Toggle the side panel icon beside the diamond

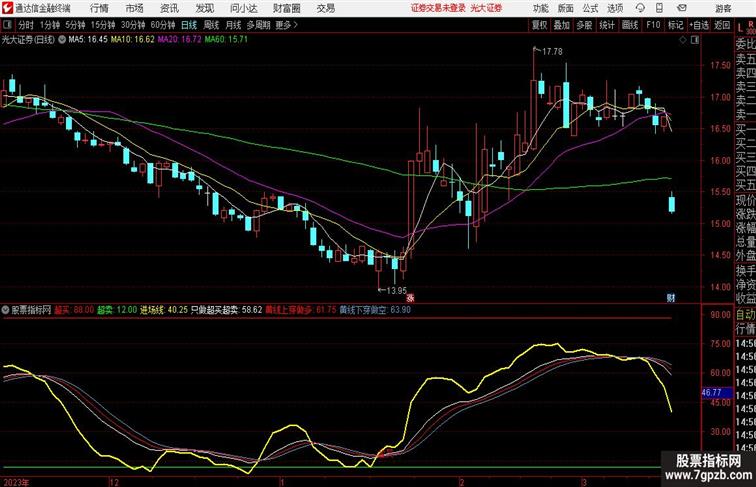coord(695,40)
